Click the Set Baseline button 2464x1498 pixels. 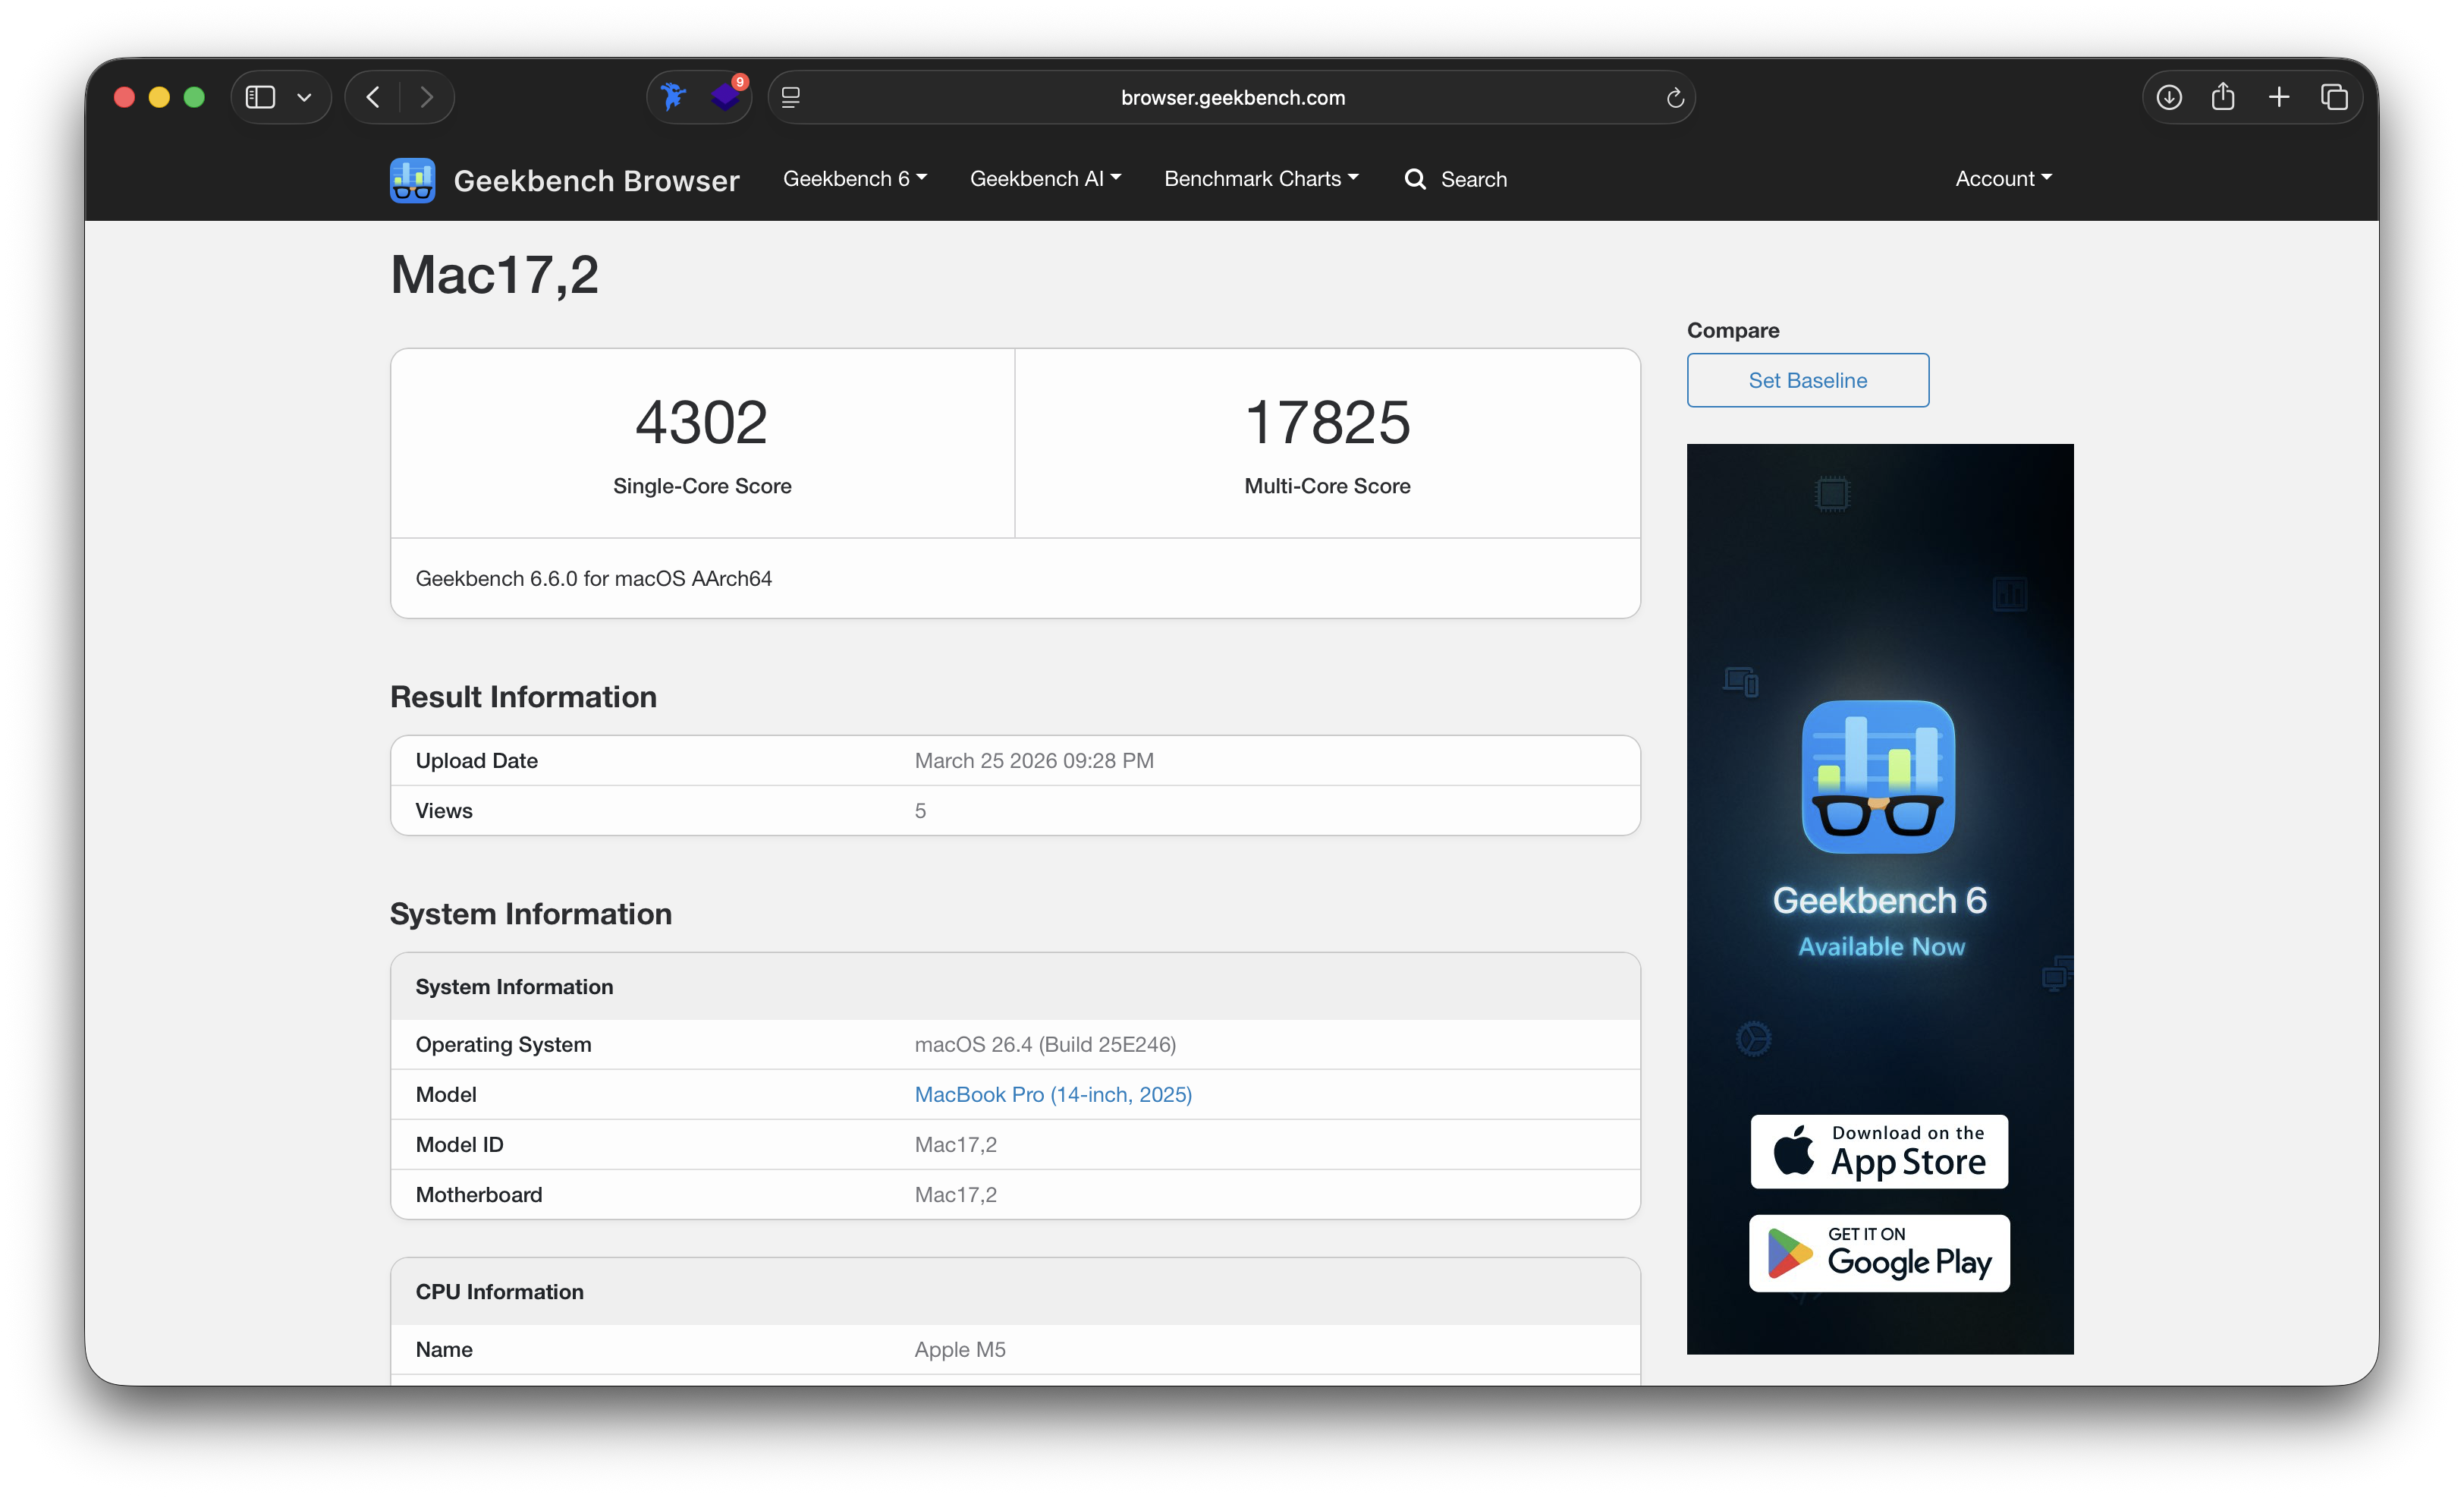point(1807,380)
